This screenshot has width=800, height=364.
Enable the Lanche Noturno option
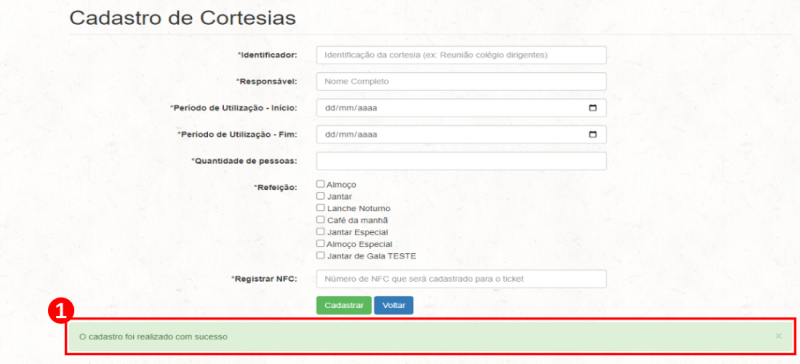pyautogui.click(x=320, y=208)
